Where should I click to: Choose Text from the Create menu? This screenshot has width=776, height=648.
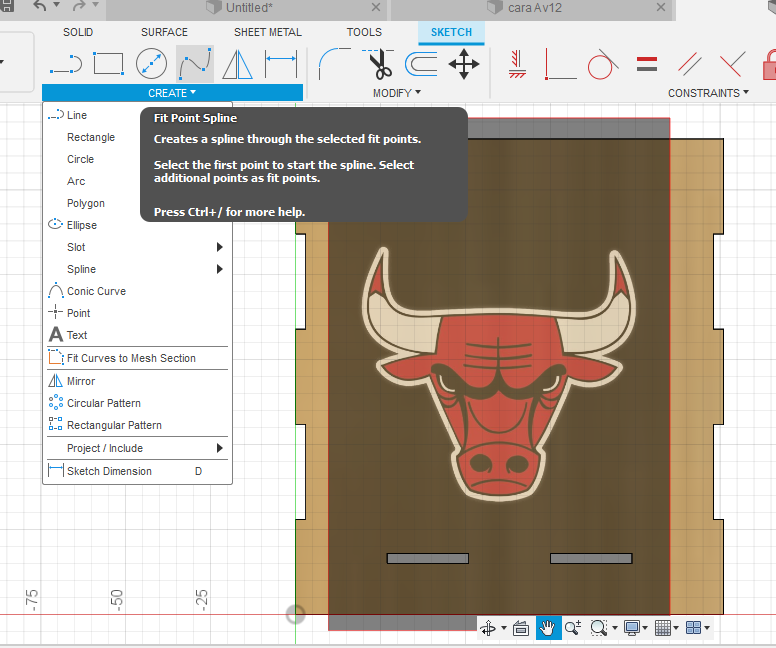coord(138,335)
